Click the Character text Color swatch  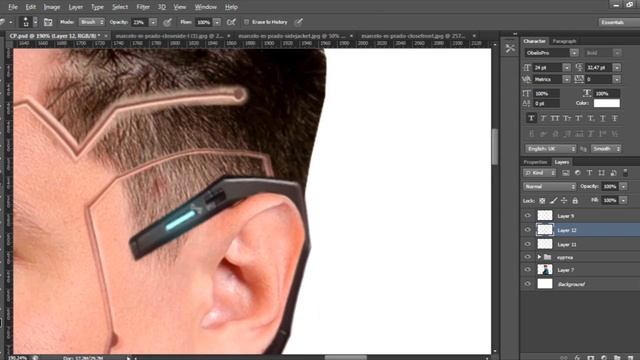click(x=607, y=103)
